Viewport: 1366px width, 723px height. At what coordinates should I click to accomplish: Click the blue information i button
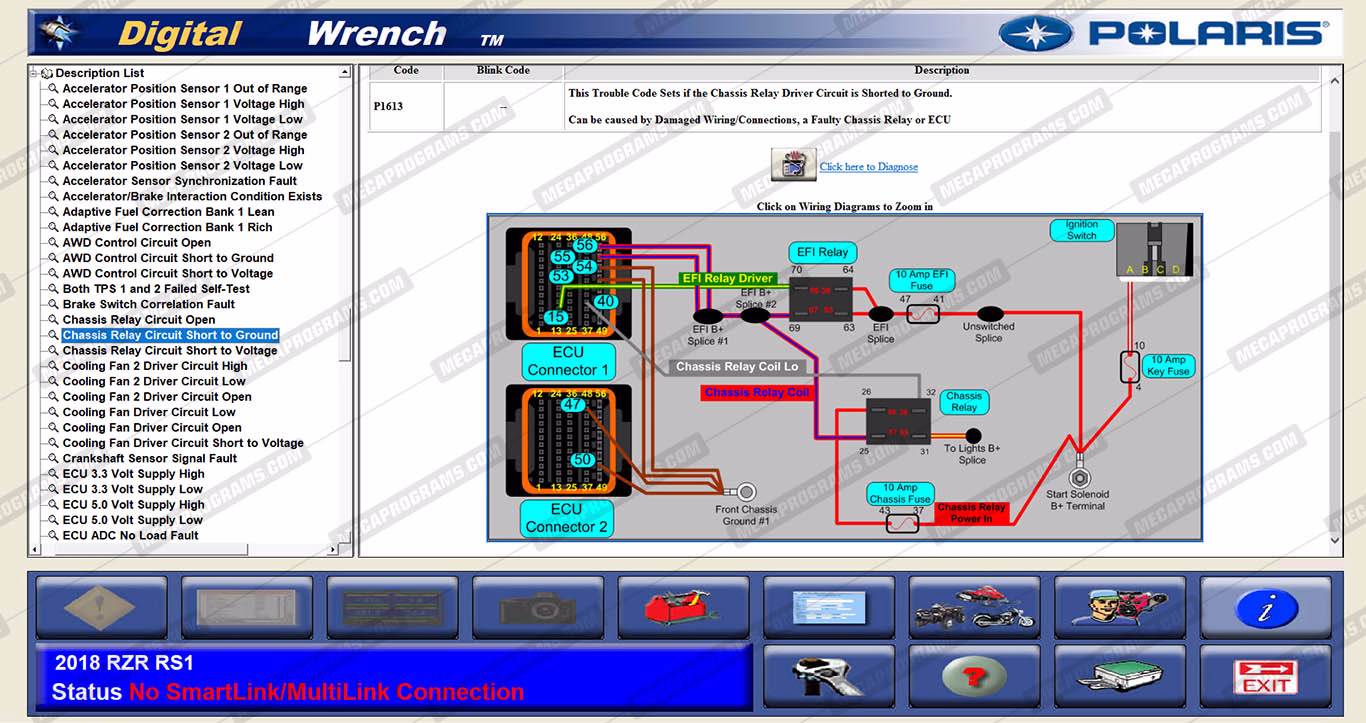(1265, 607)
